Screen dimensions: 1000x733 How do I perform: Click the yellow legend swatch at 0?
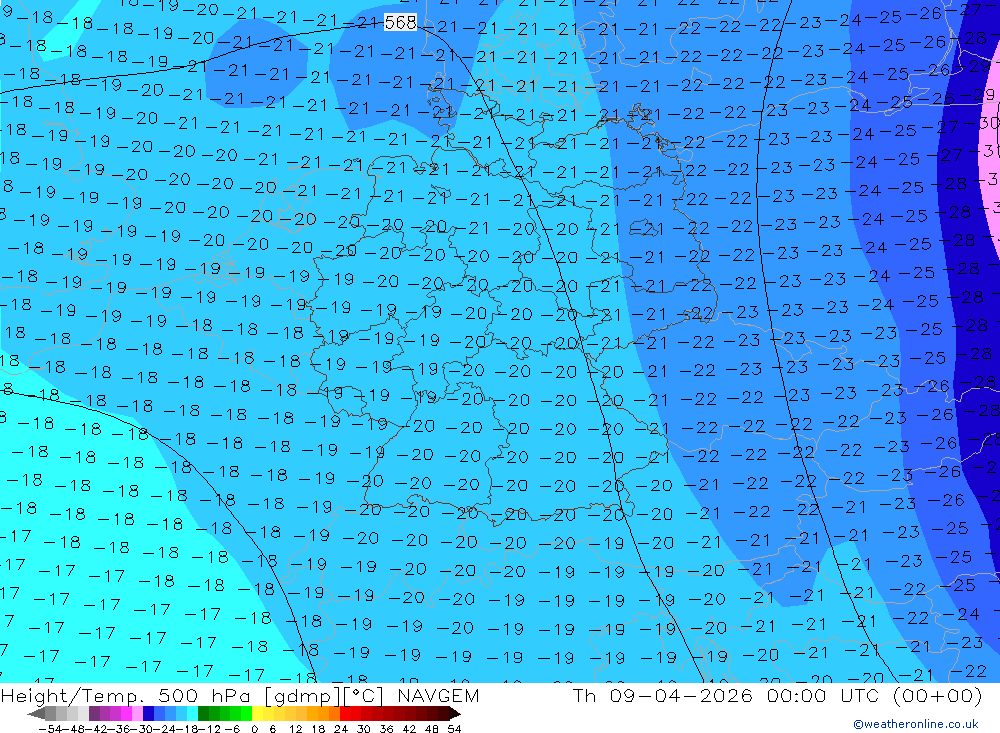(258, 713)
